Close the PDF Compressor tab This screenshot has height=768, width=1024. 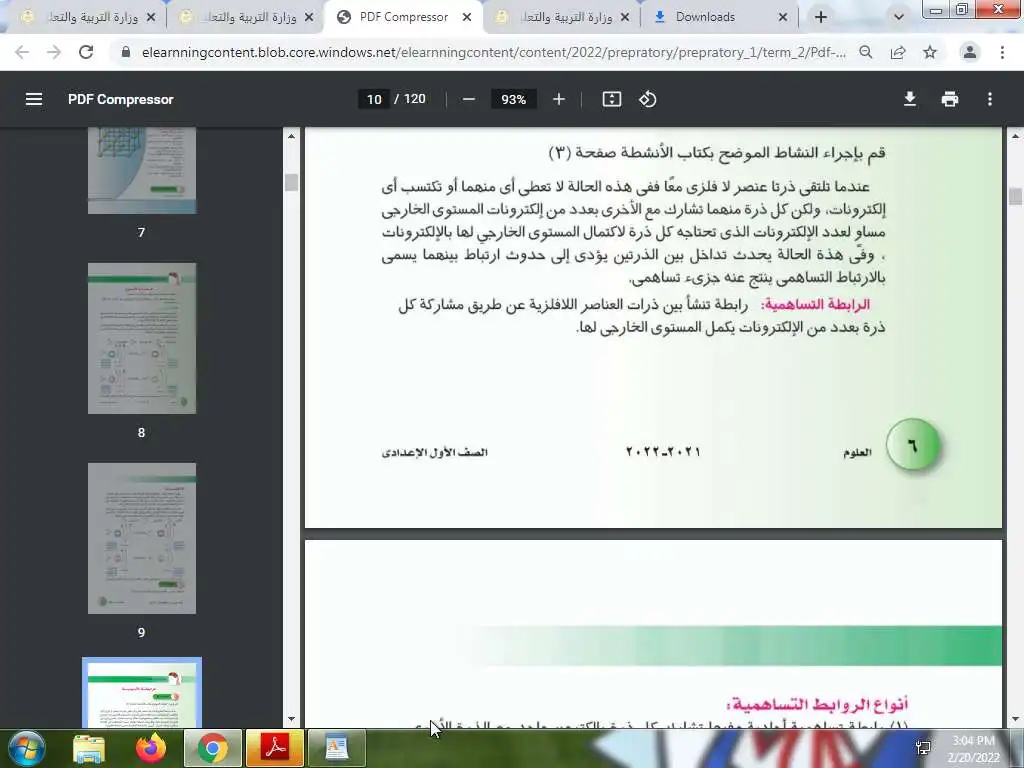click(x=467, y=18)
